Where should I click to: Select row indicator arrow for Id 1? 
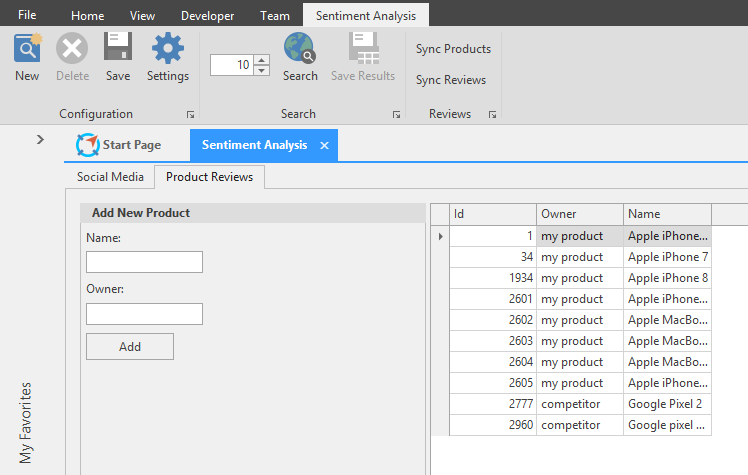(440, 236)
